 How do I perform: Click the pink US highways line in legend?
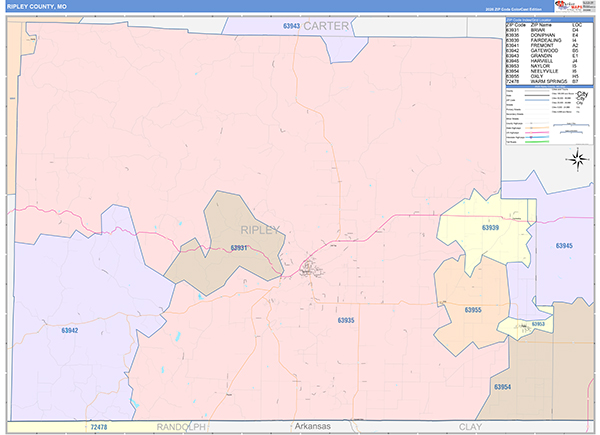pyautogui.click(x=537, y=133)
